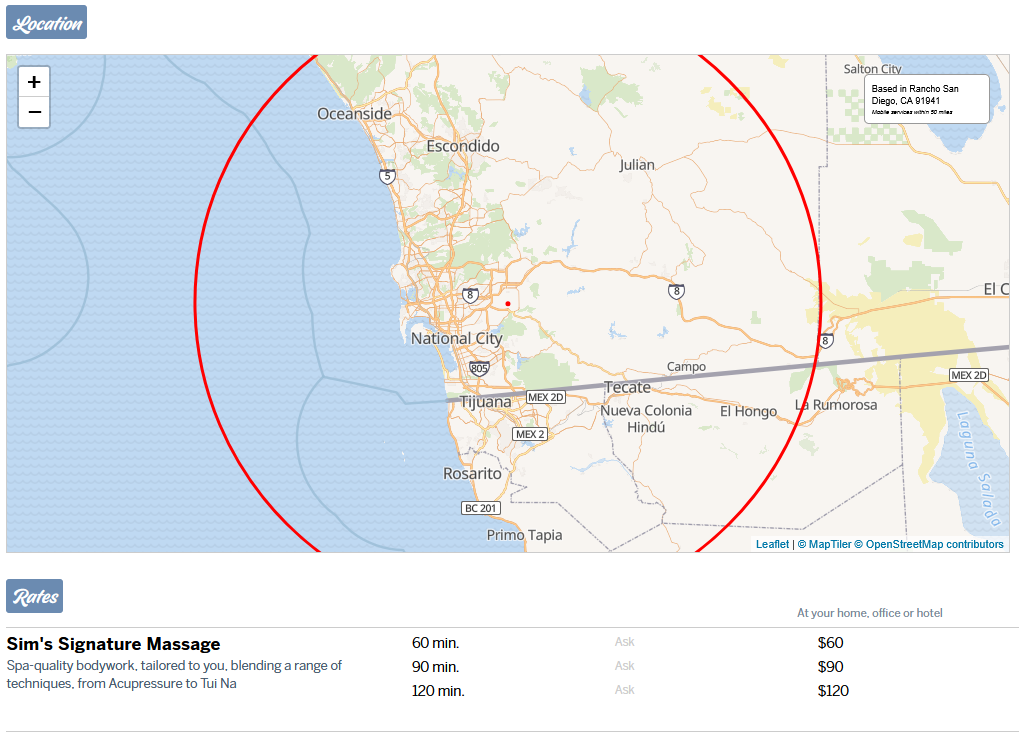Click Ask for the 90 min. session
The height and width of the screenshot is (732, 1019).
tap(624, 666)
